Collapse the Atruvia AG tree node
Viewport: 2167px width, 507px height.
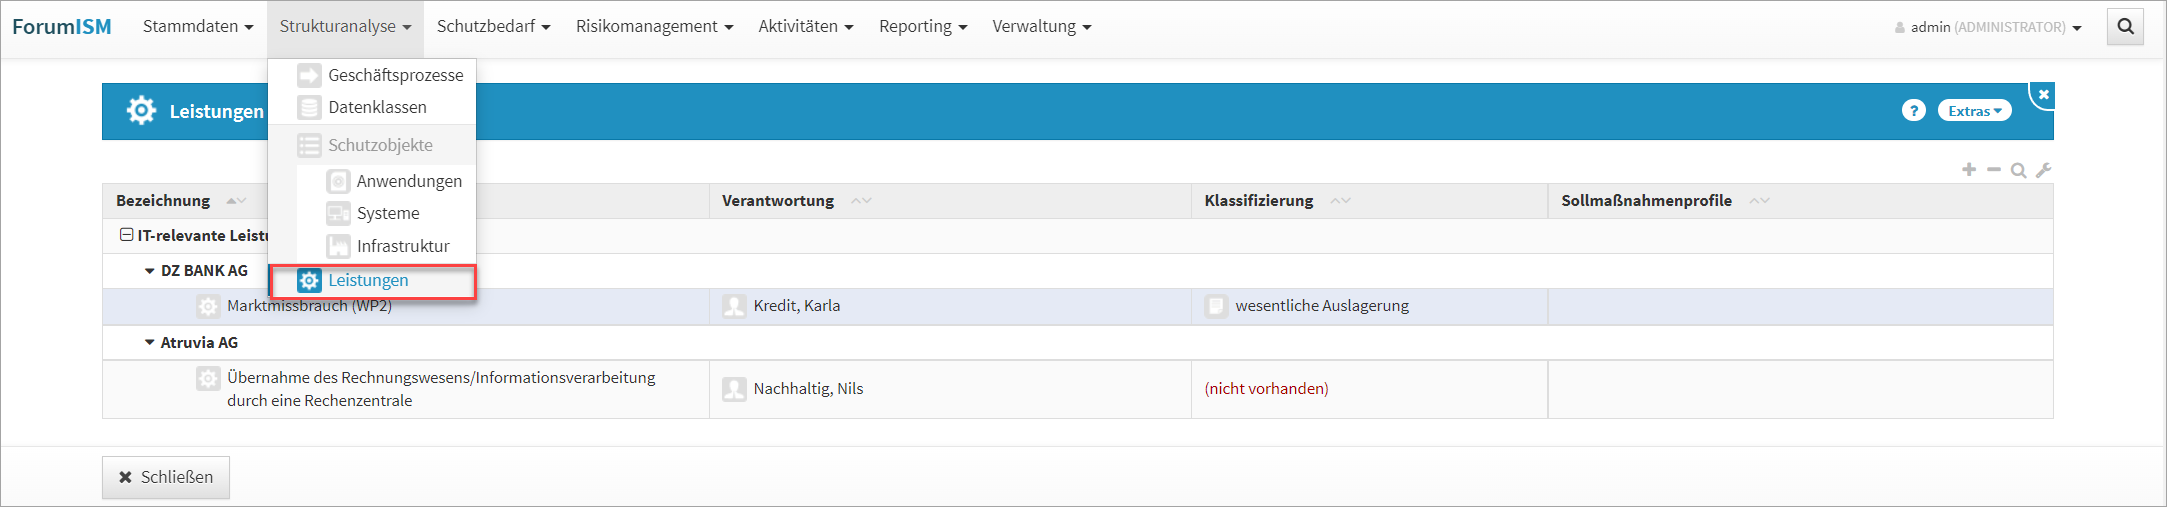click(150, 343)
